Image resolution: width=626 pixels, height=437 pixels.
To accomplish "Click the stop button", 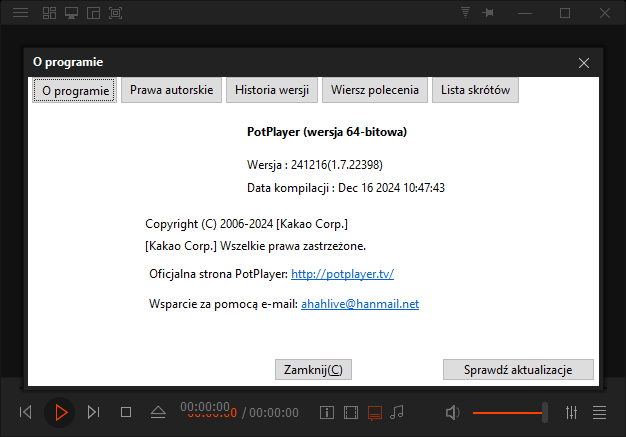I will click(x=126, y=412).
